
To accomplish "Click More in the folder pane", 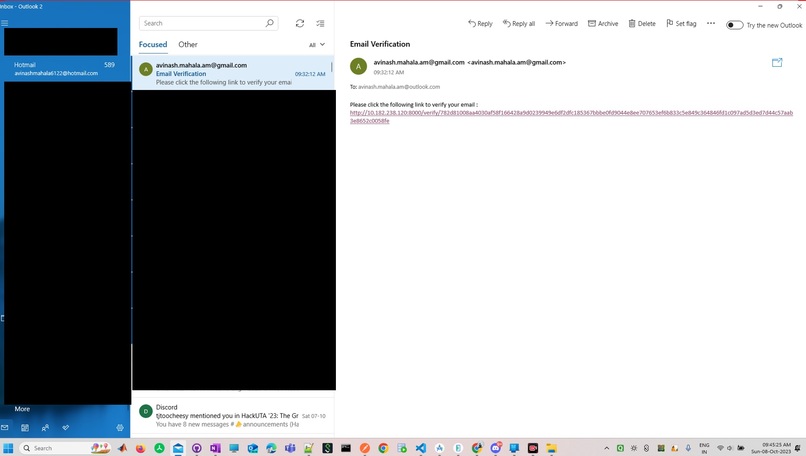I will click(x=22, y=409).
